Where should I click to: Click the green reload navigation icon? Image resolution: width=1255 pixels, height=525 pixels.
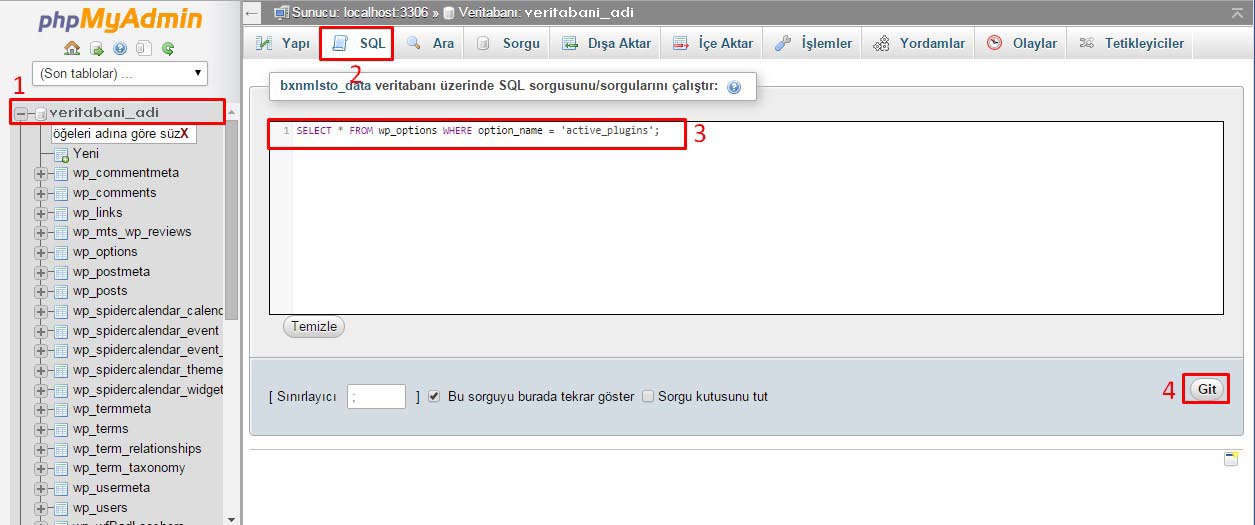pyautogui.click(x=168, y=48)
